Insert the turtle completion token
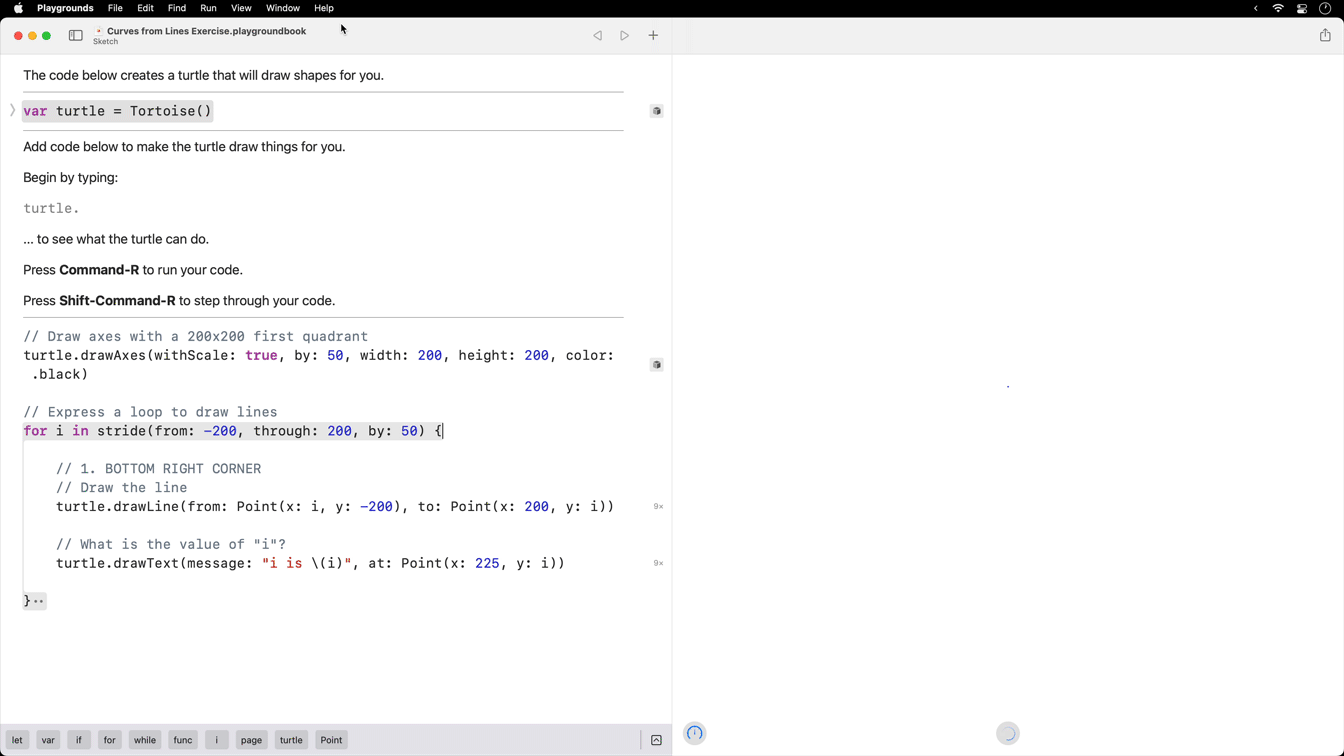 point(290,739)
